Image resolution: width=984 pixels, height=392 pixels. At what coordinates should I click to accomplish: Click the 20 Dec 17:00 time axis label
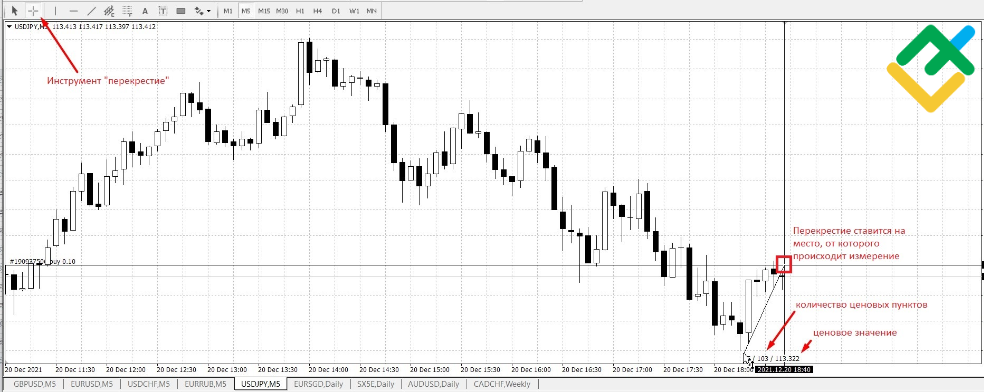pyautogui.click(x=634, y=370)
